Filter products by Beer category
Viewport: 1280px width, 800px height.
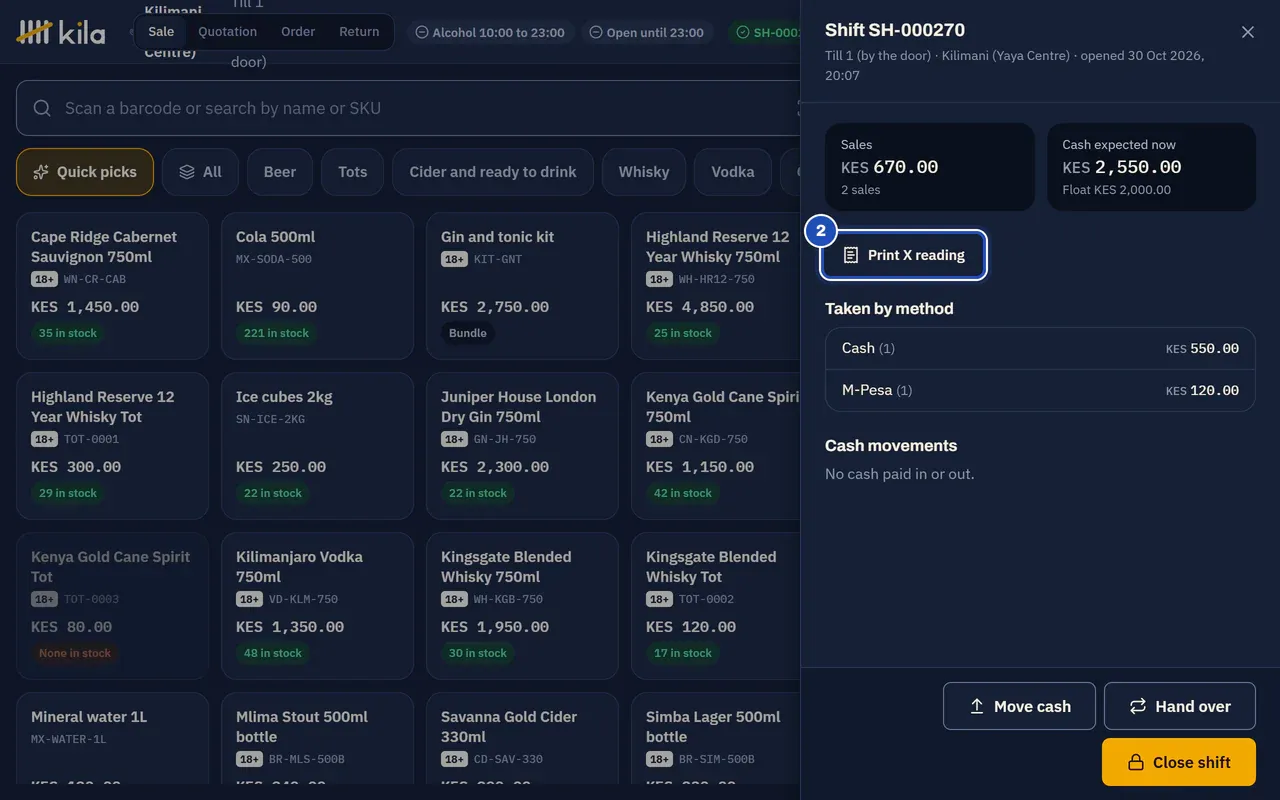click(280, 172)
